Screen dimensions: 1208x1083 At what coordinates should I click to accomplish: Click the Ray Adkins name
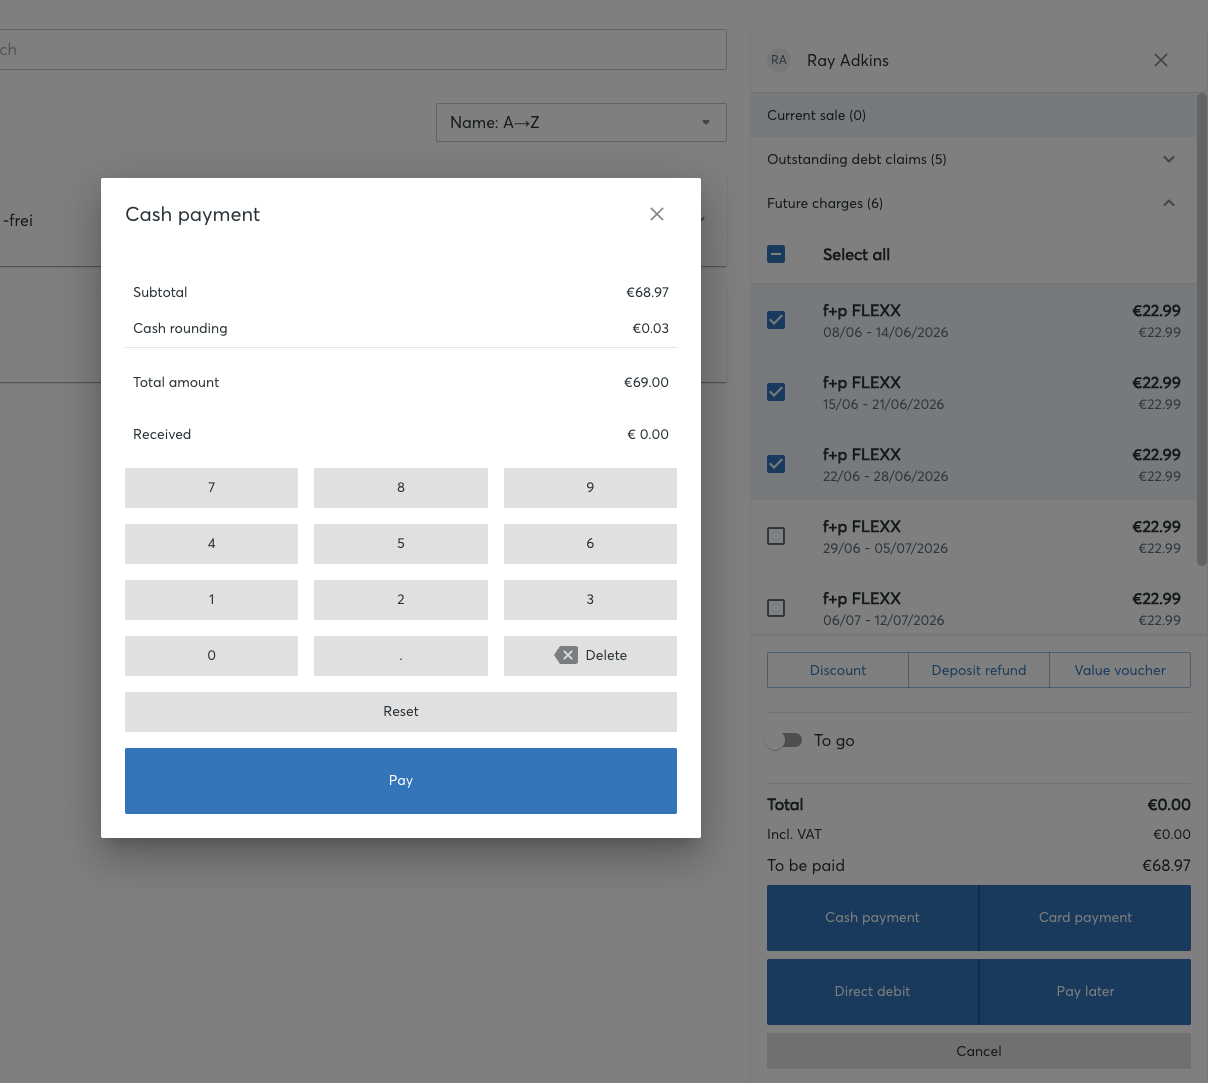848,60
